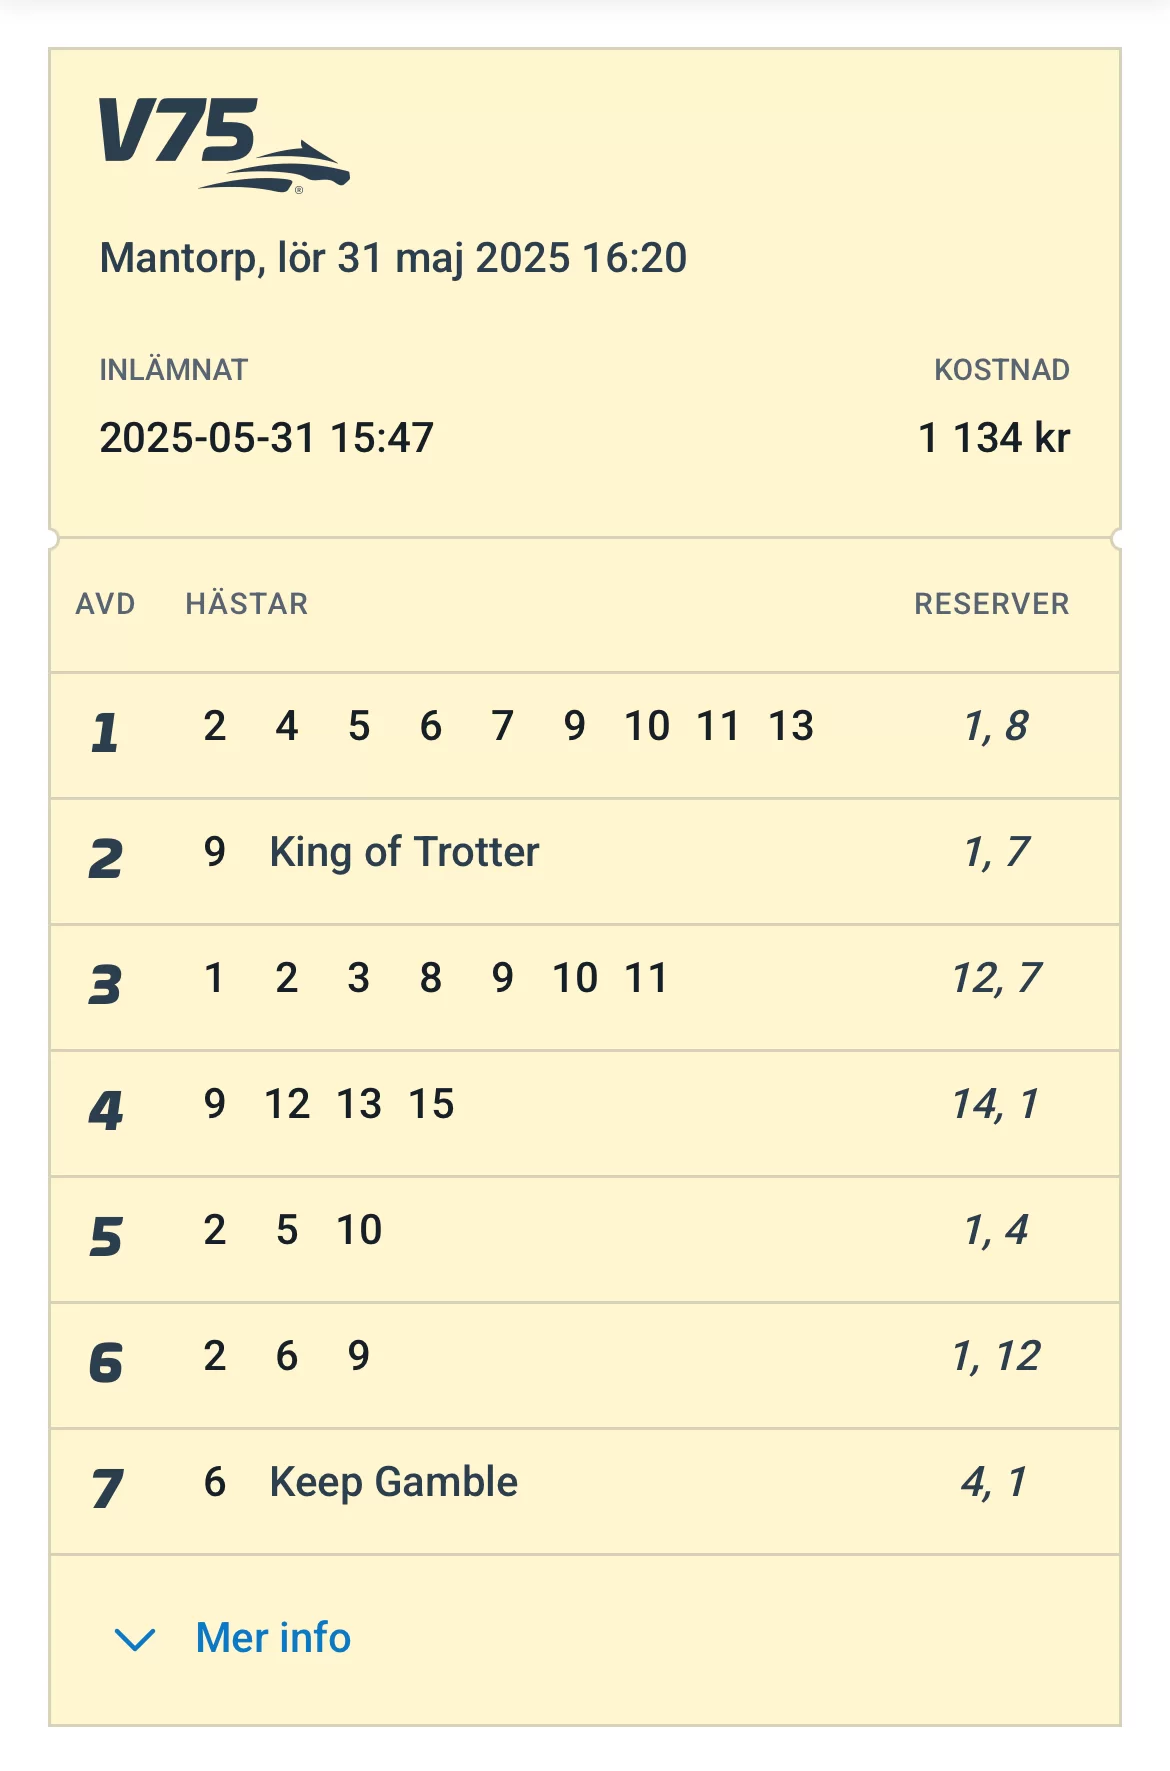
Task: Click the 1 134 kr cost amount
Action: pos(994,438)
